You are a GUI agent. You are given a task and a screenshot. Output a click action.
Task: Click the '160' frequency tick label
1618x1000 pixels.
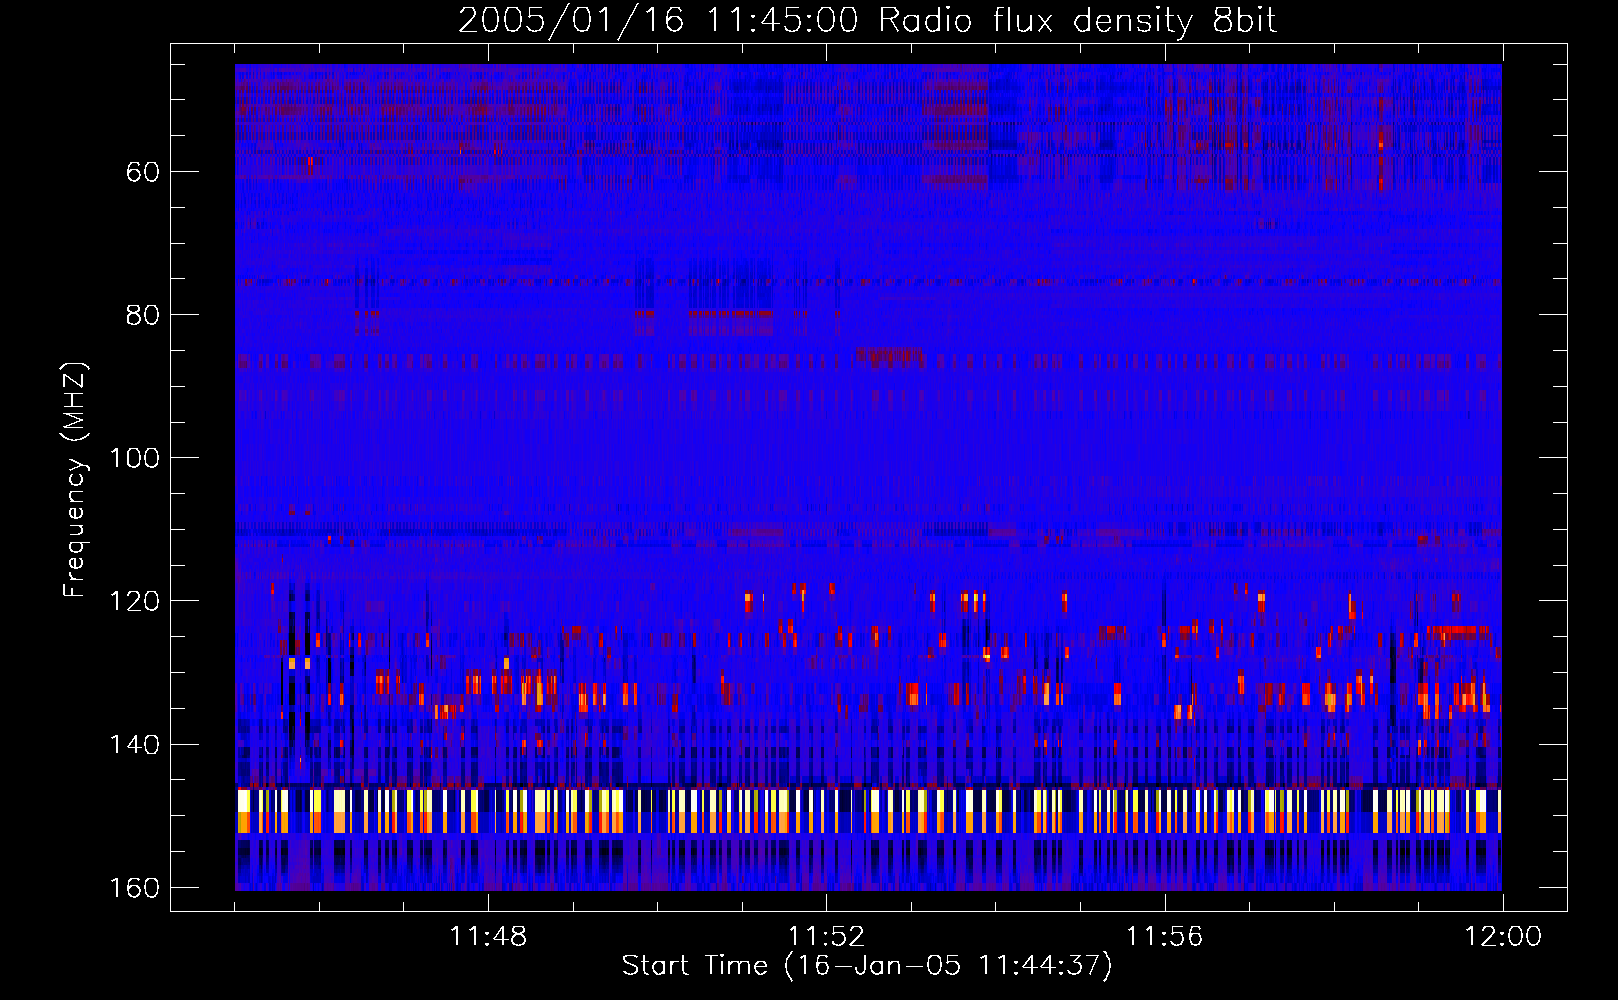[x=134, y=888]
